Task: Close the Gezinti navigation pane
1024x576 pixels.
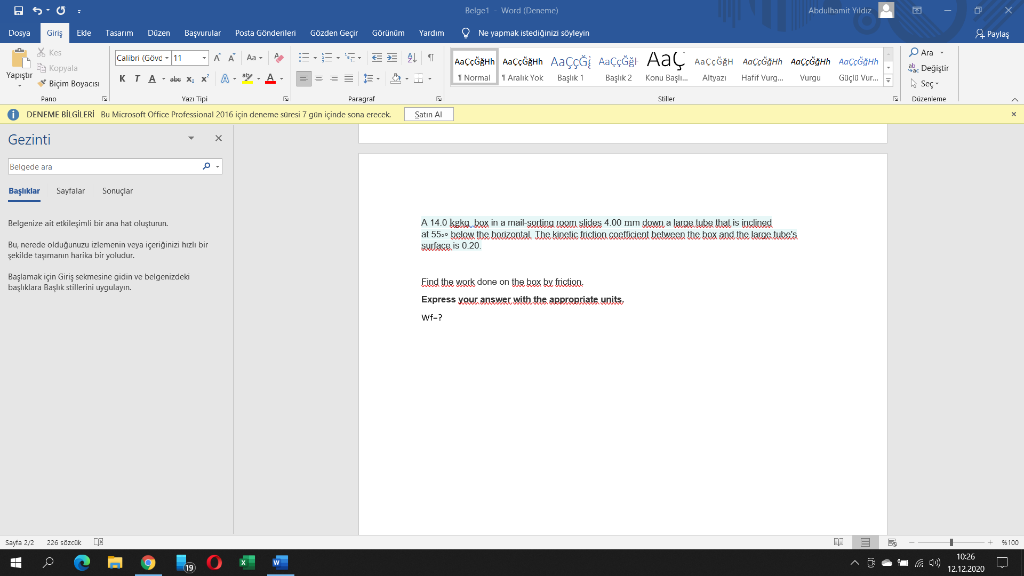Action: pyautogui.click(x=218, y=138)
